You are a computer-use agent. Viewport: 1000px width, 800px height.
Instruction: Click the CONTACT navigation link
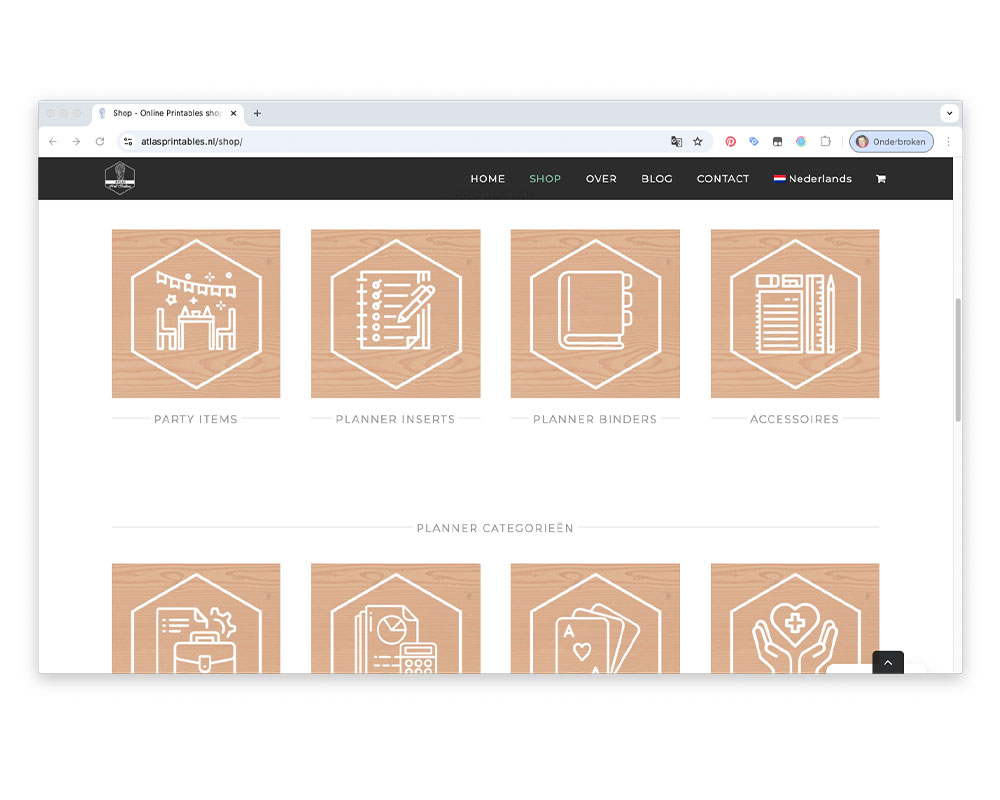(x=722, y=179)
